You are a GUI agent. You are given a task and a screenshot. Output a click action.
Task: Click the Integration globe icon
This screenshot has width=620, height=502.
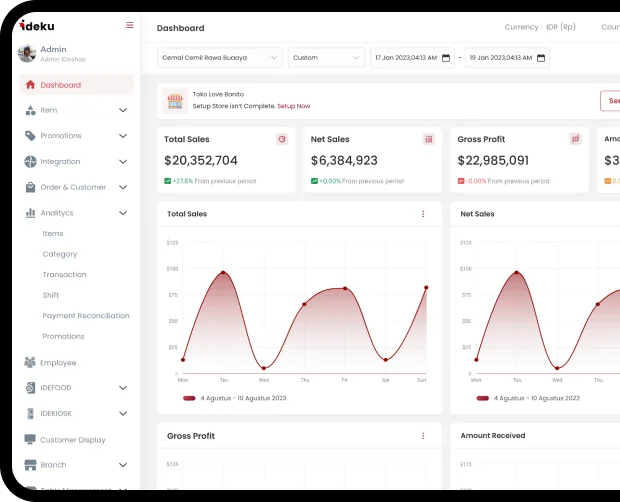point(30,161)
